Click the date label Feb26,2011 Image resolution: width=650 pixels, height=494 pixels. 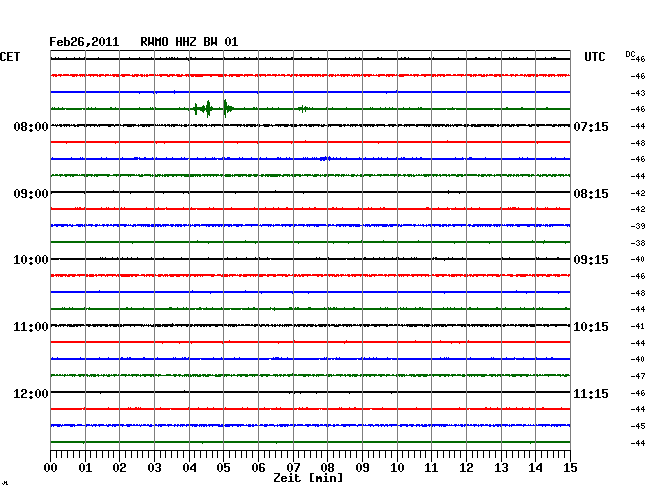pos(84,42)
